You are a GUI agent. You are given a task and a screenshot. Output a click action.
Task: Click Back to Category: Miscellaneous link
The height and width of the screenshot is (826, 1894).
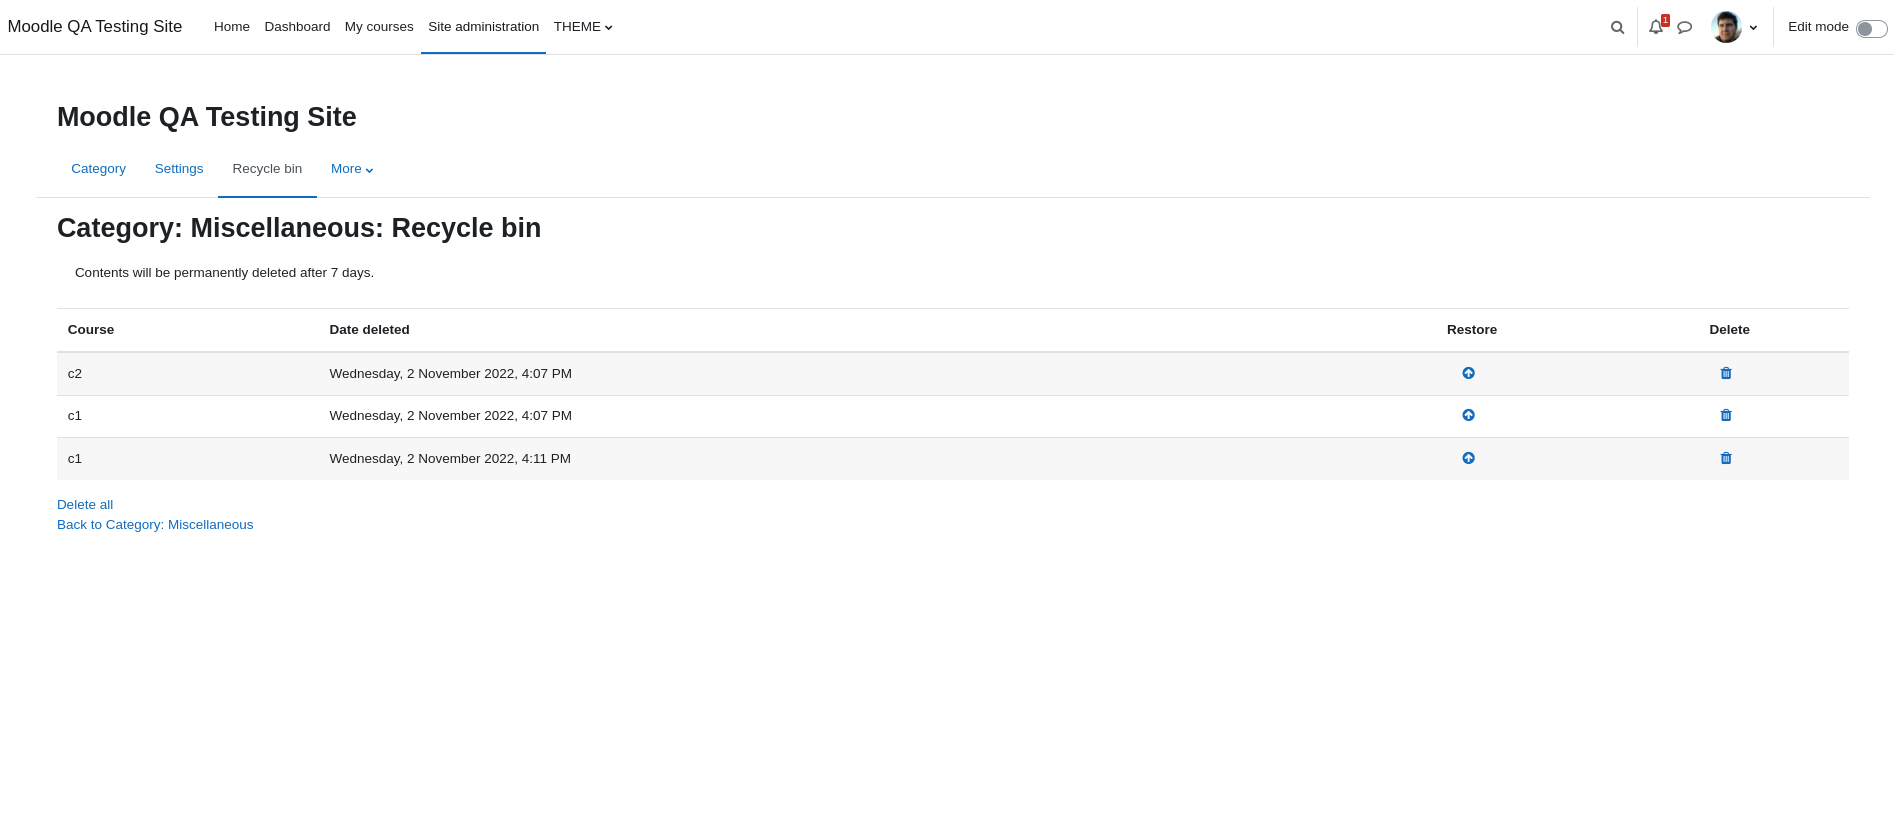click(155, 525)
